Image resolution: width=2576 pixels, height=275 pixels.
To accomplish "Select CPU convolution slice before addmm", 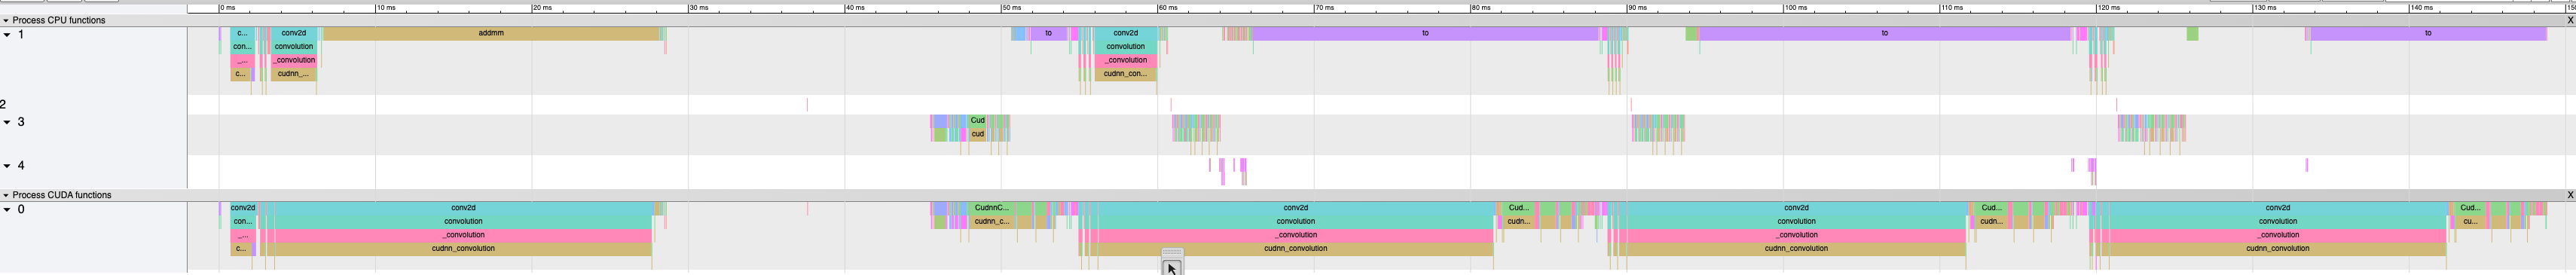I will click(x=294, y=47).
